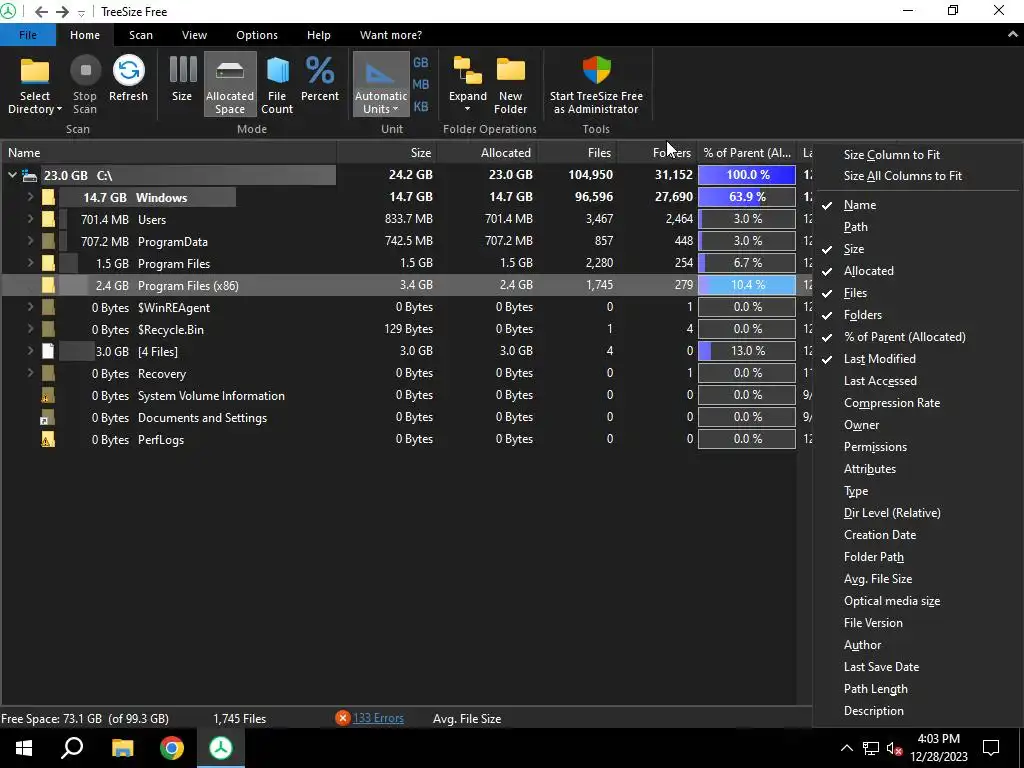The width and height of the screenshot is (1024, 768).
Task: Click the muted volume tray icon
Action: tap(894, 748)
